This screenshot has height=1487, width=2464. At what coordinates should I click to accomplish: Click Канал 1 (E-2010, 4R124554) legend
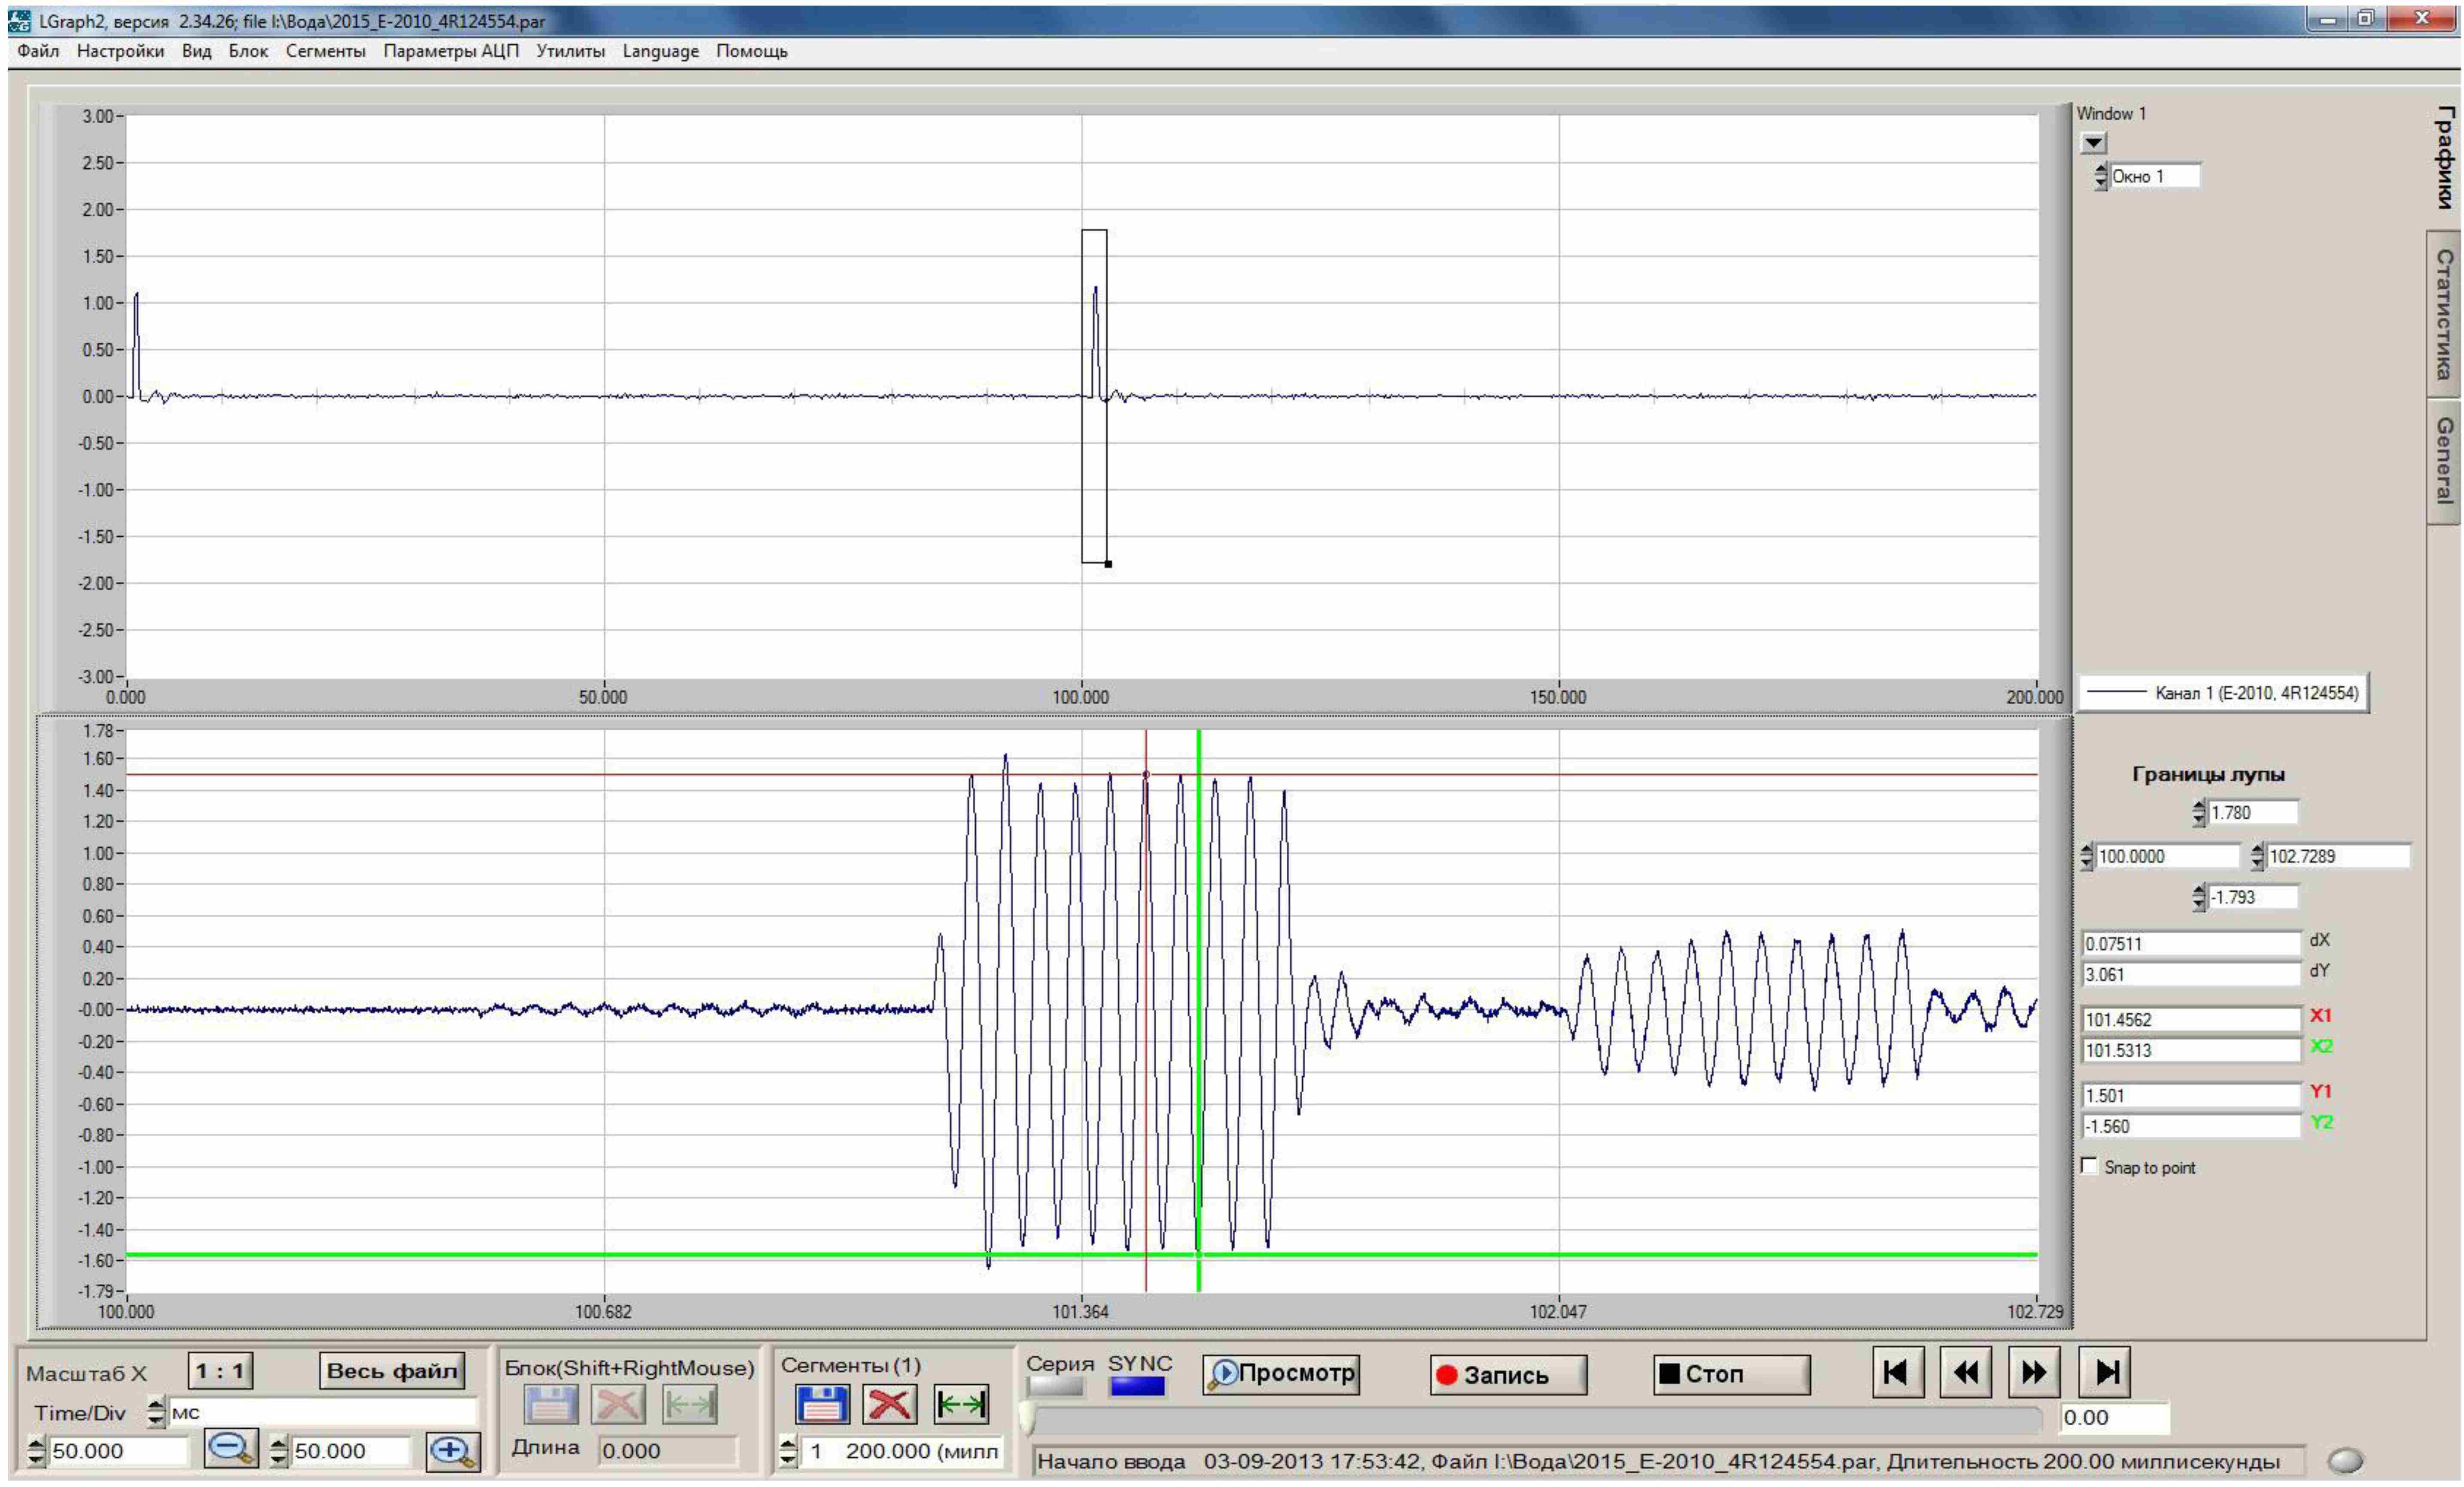(2224, 692)
